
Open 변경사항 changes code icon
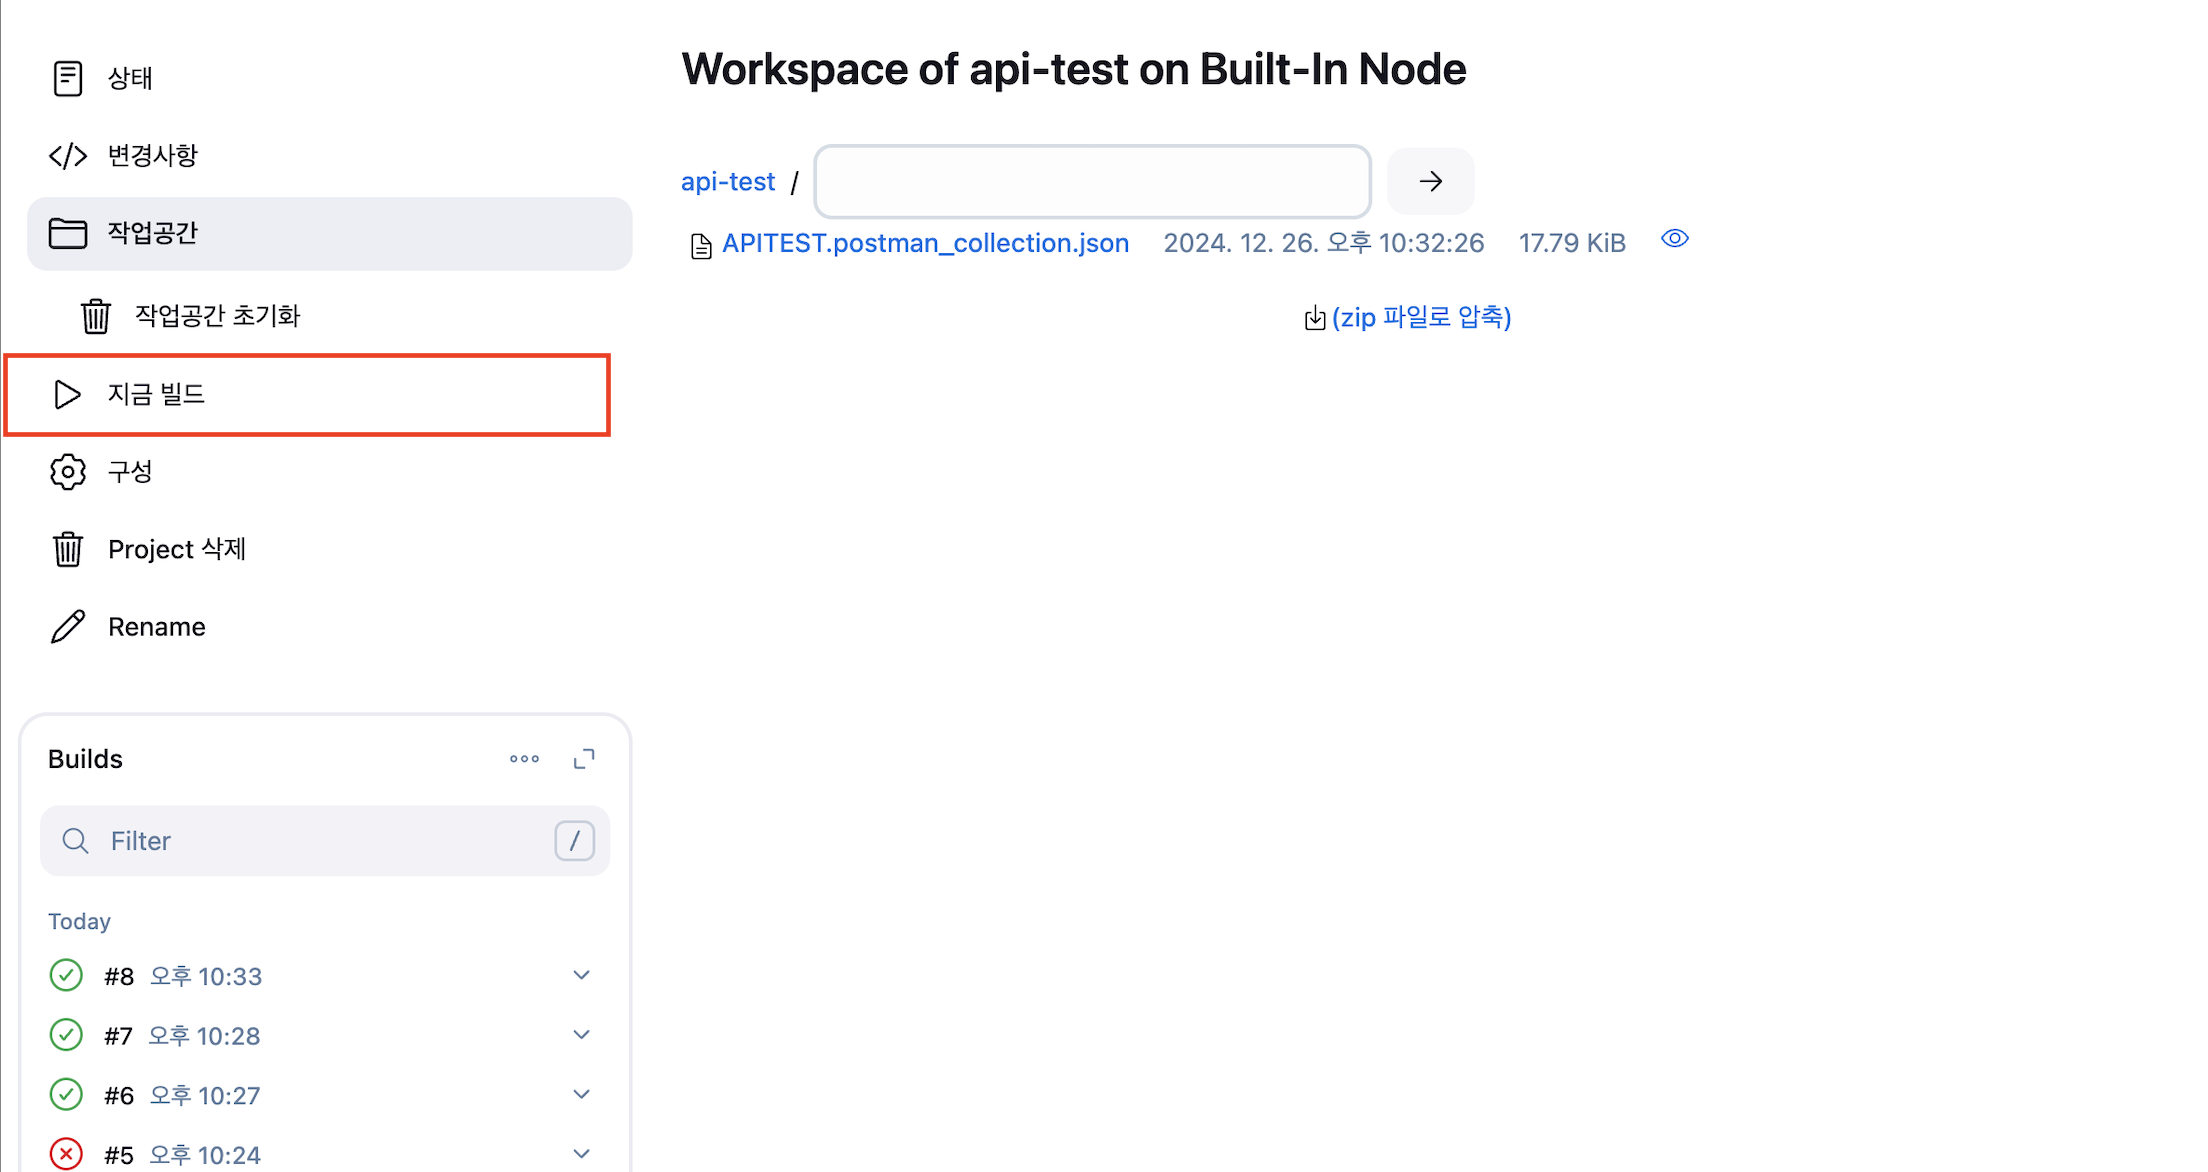67,156
